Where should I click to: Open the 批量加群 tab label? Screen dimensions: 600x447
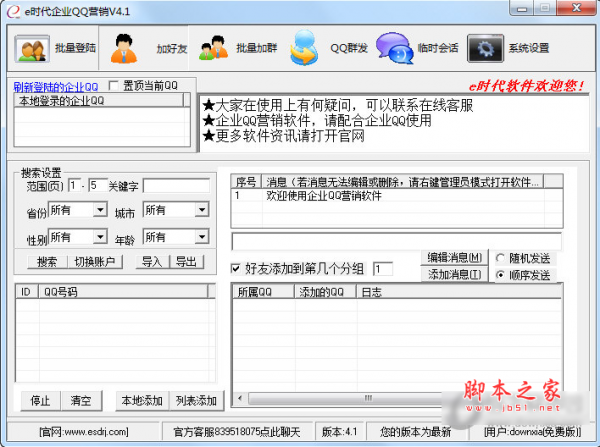point(257,48)
